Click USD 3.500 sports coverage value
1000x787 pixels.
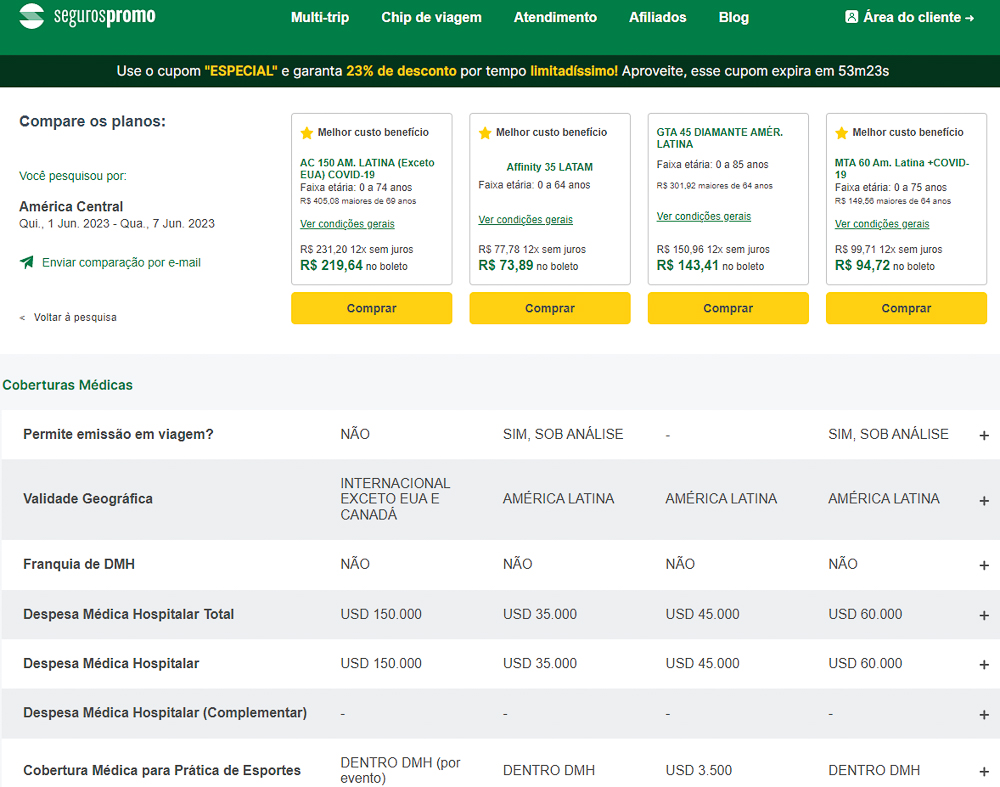(699, 770)
